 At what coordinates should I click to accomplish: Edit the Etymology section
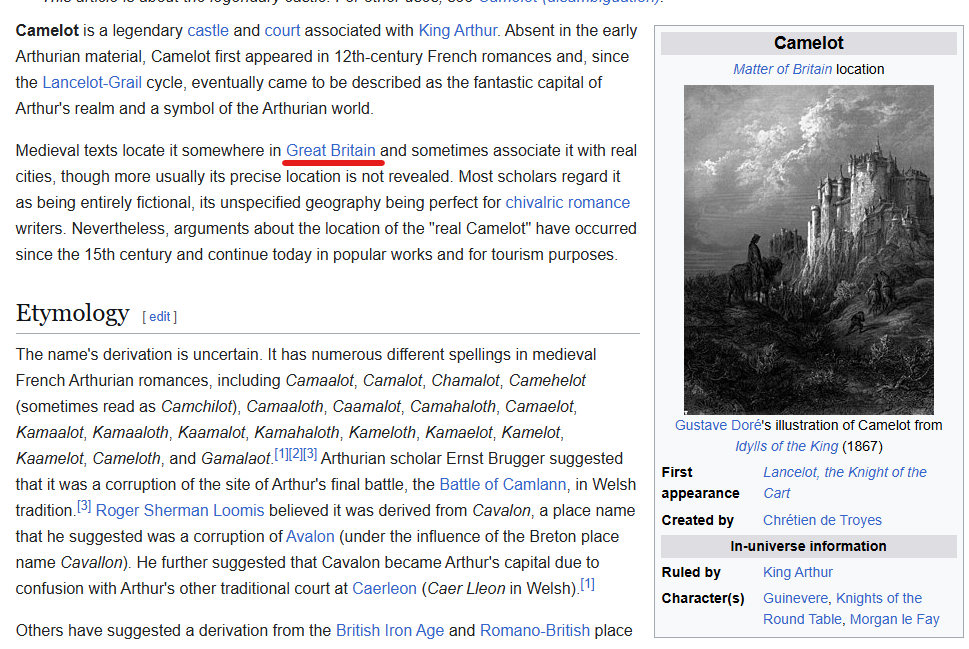(x=159, y=316)
